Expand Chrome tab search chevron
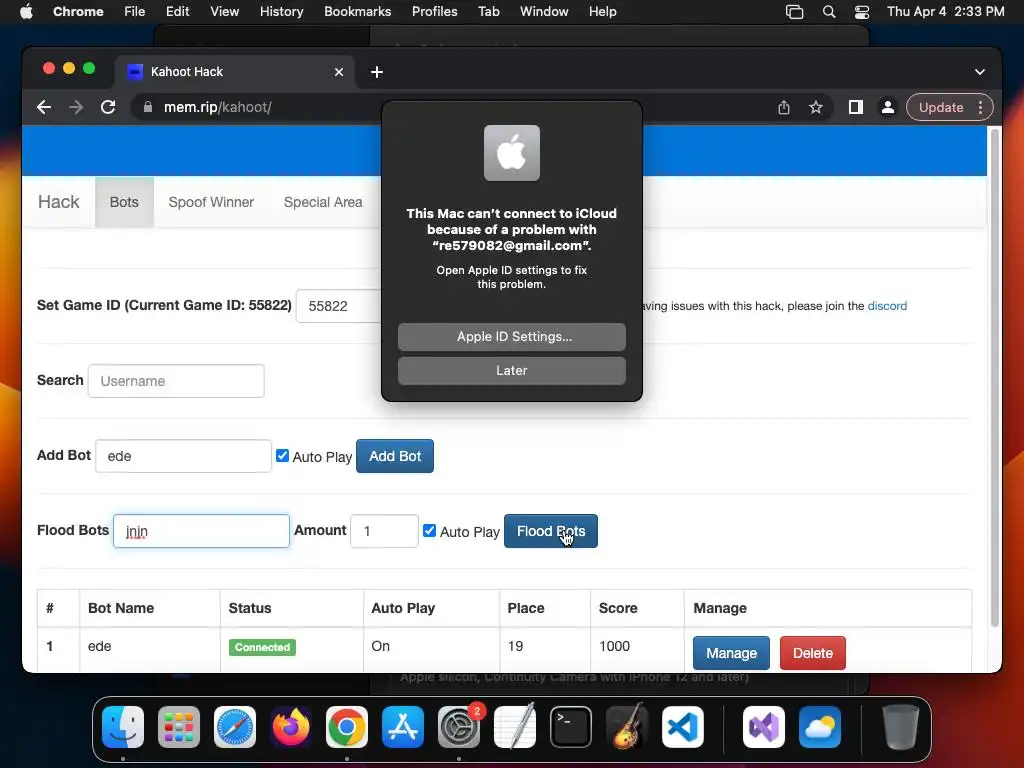Viewport: 1024px width, 768px height. click(980, 72)
